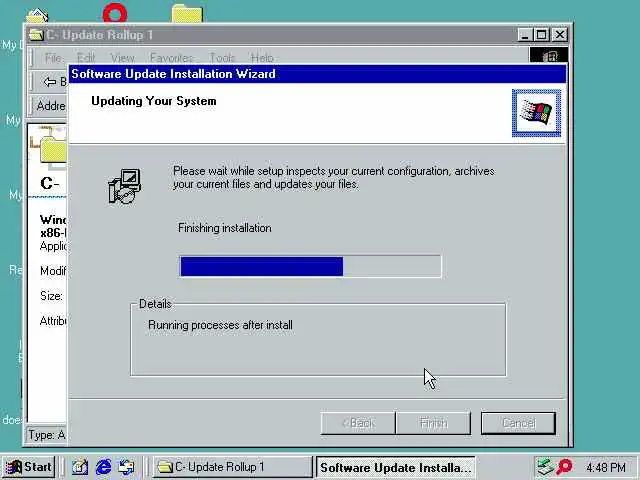Click the Cancel button in the wizard
This screenshot has height=480, width=640.
point(518,423)
